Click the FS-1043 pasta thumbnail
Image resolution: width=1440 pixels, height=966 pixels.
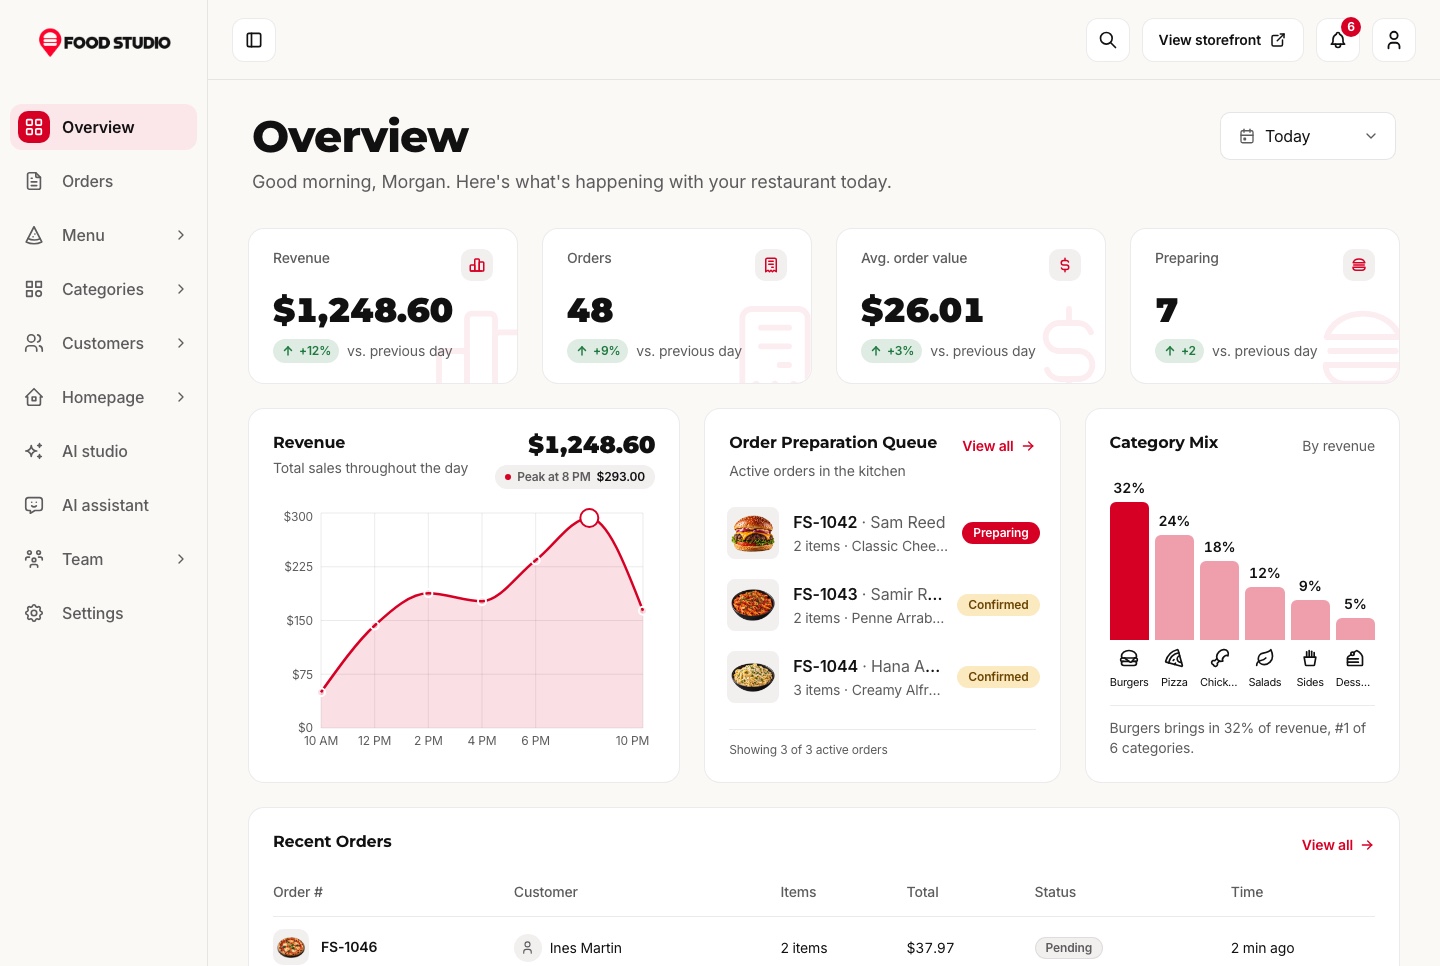point(753,605)
